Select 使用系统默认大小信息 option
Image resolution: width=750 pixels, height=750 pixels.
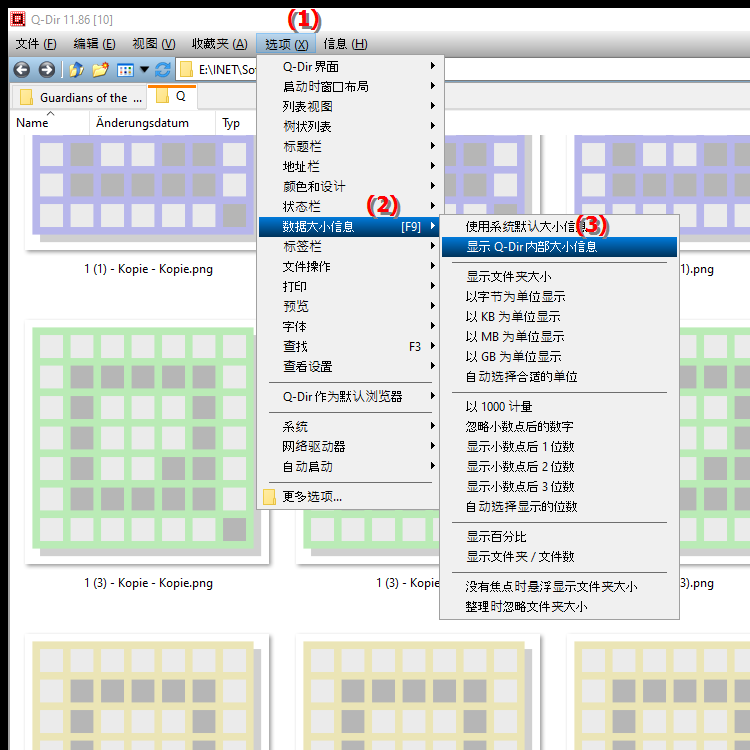click(559, 227)
